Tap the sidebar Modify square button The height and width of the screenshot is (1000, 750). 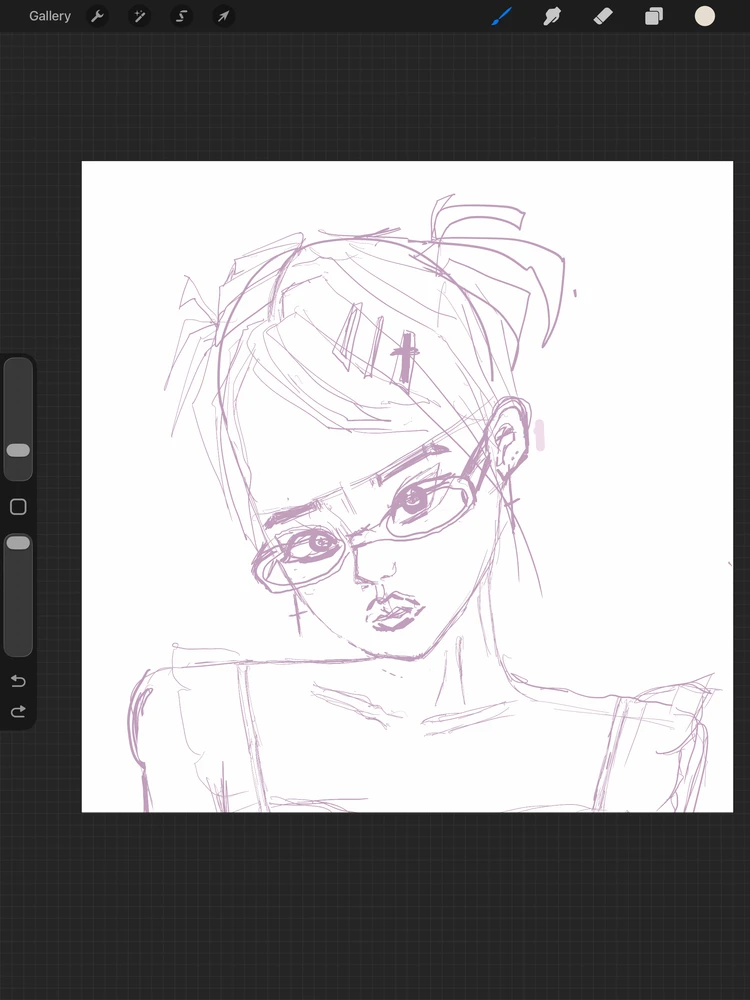(18, 507)
